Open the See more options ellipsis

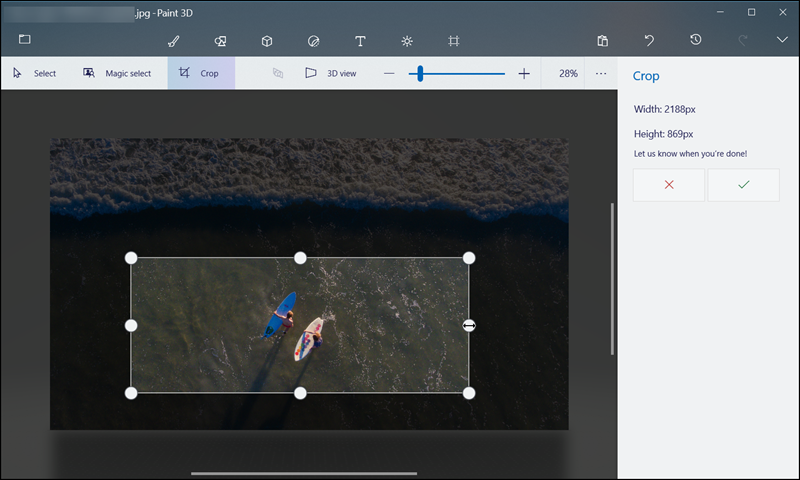[601, 73]
